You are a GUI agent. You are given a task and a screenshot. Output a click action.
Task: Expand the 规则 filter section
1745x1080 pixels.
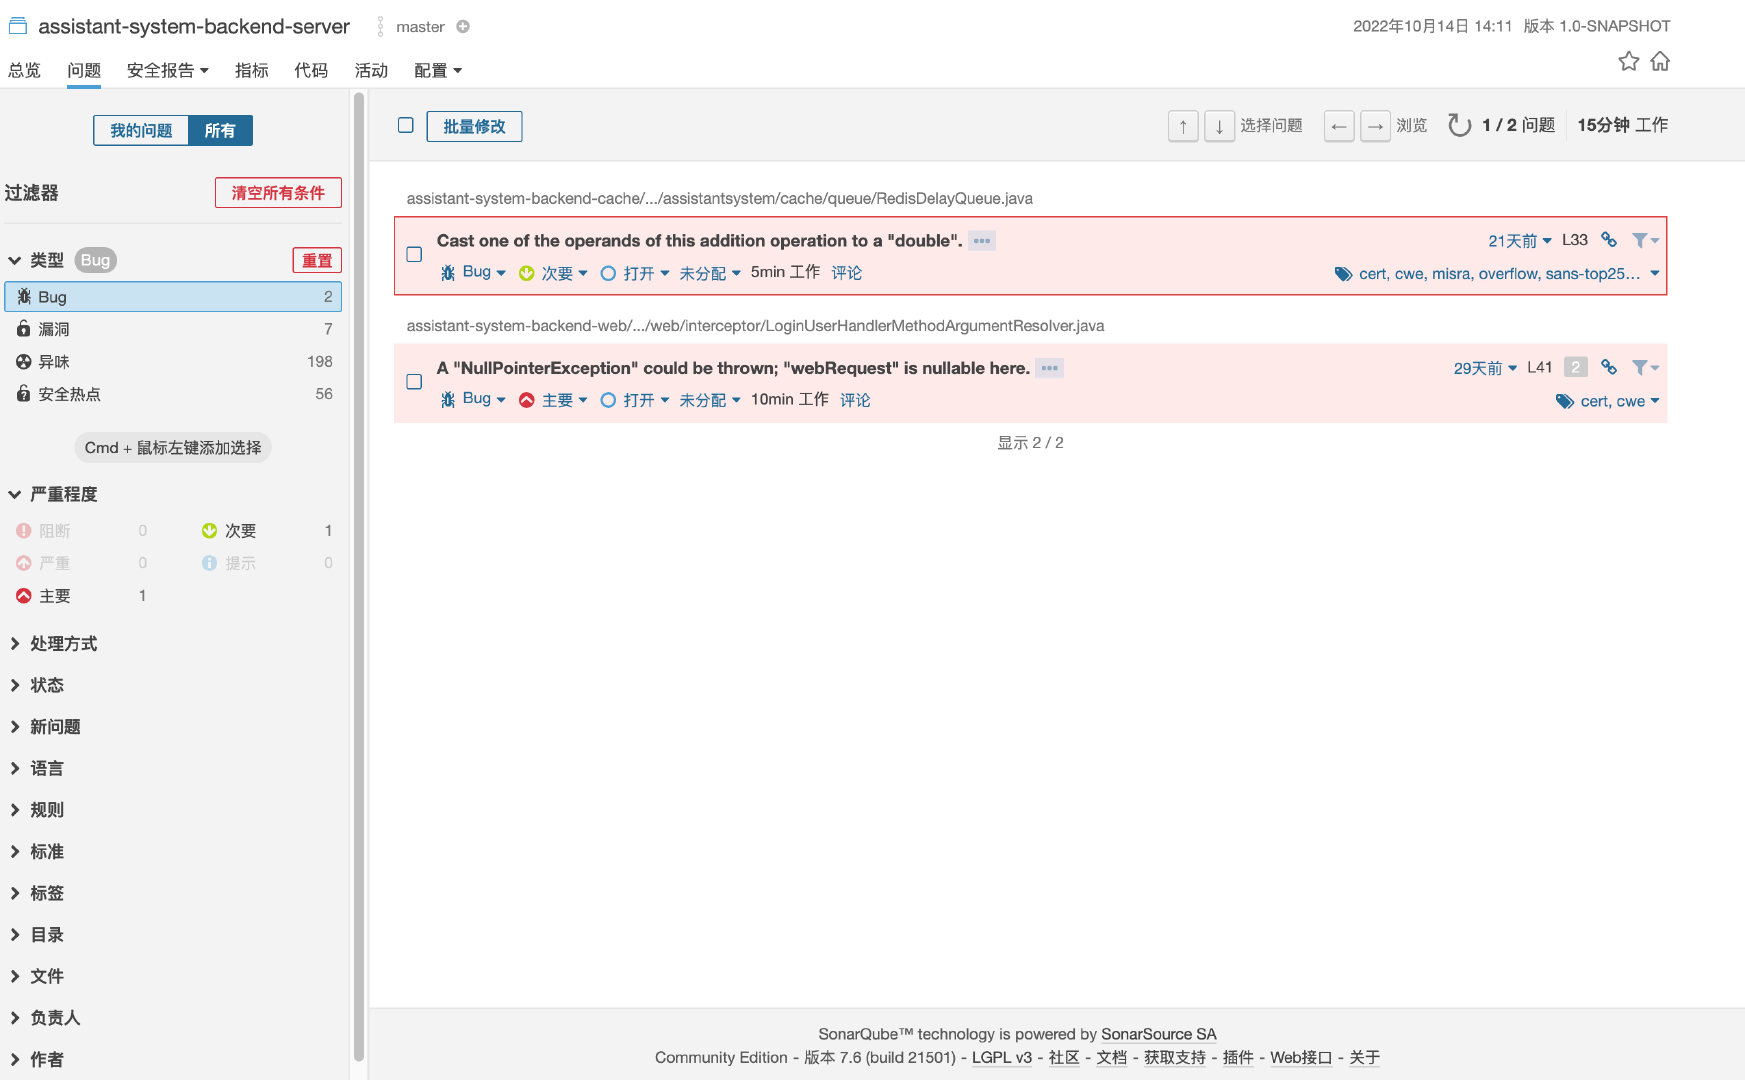pos(37,810)
